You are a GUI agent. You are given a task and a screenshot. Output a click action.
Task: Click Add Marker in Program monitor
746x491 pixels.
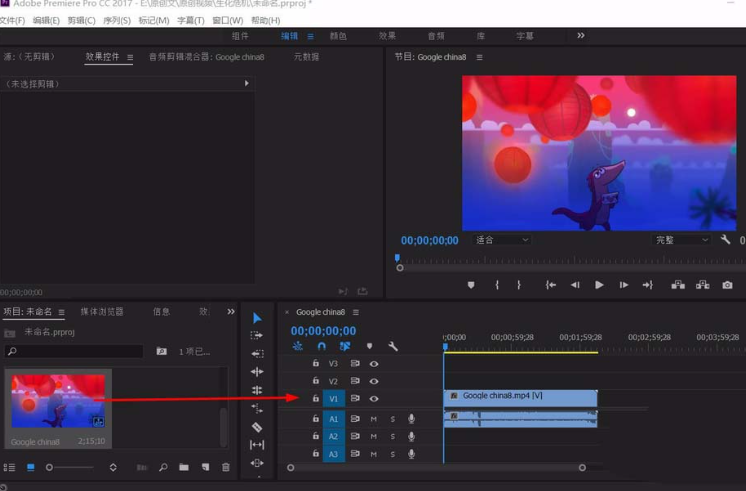pos(471,285)
